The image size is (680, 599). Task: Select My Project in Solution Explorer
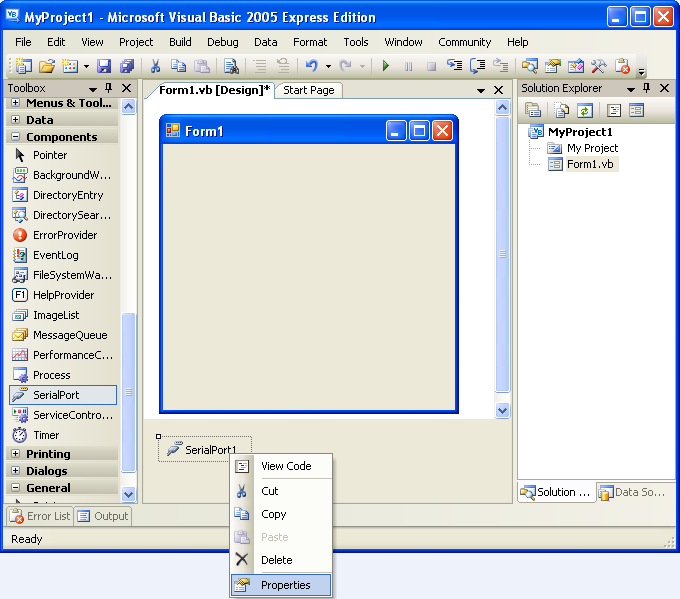[x=592, y=148]
